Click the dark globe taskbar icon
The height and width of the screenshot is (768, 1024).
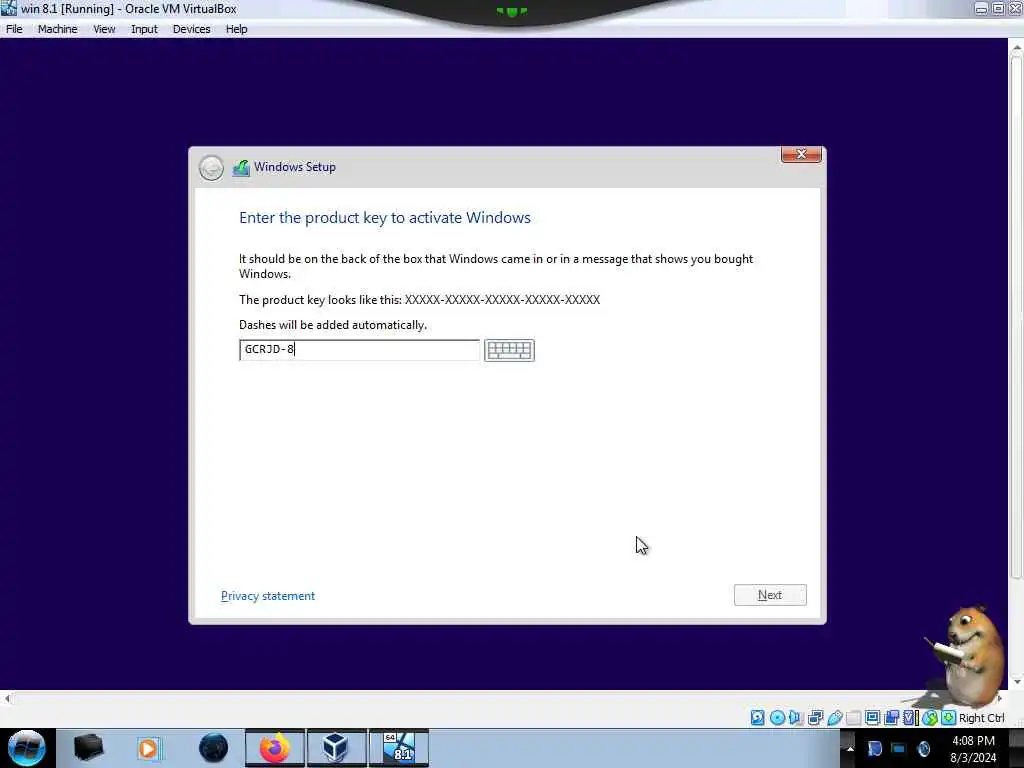214,748
